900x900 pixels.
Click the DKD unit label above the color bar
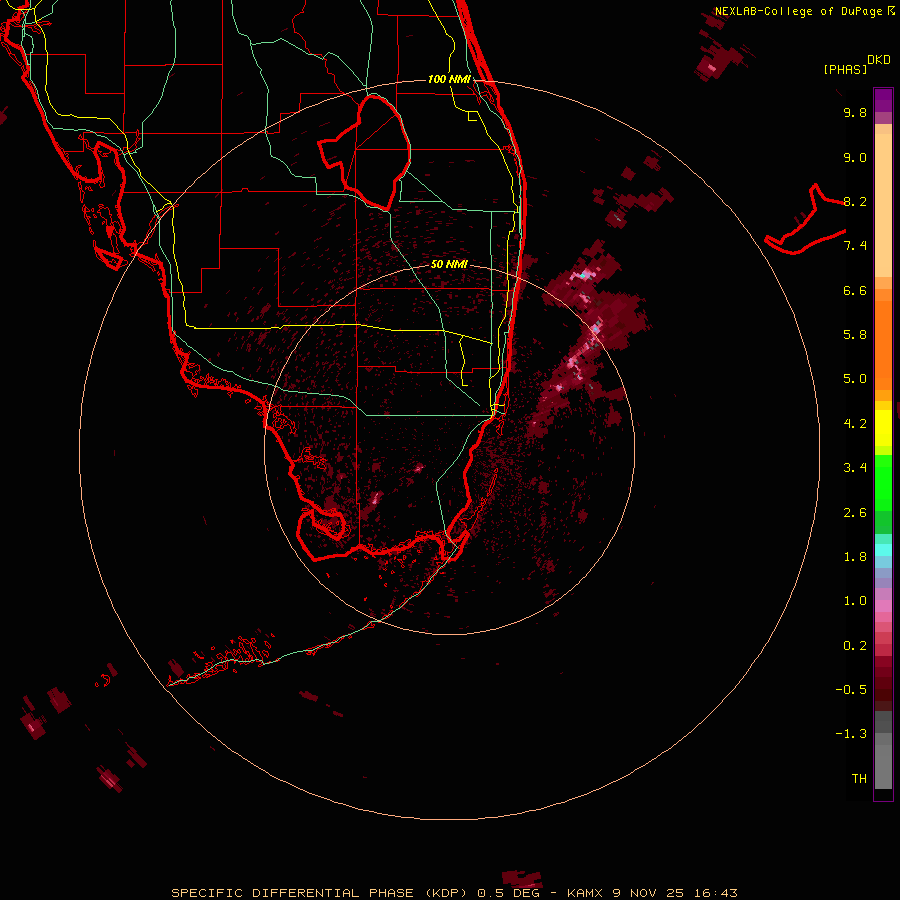coord(879,60)
